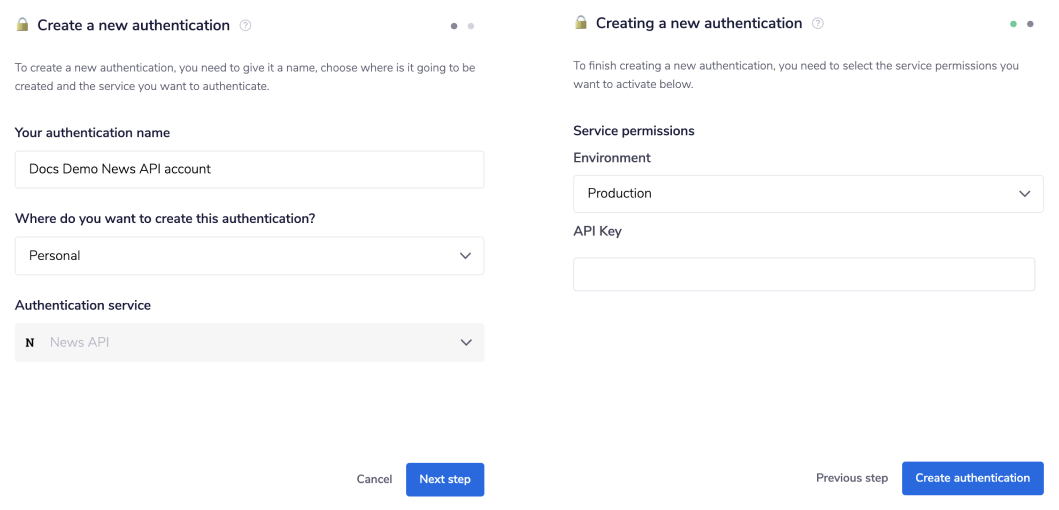Expand the 'Personal' location dropdown

tap(249, 256)
